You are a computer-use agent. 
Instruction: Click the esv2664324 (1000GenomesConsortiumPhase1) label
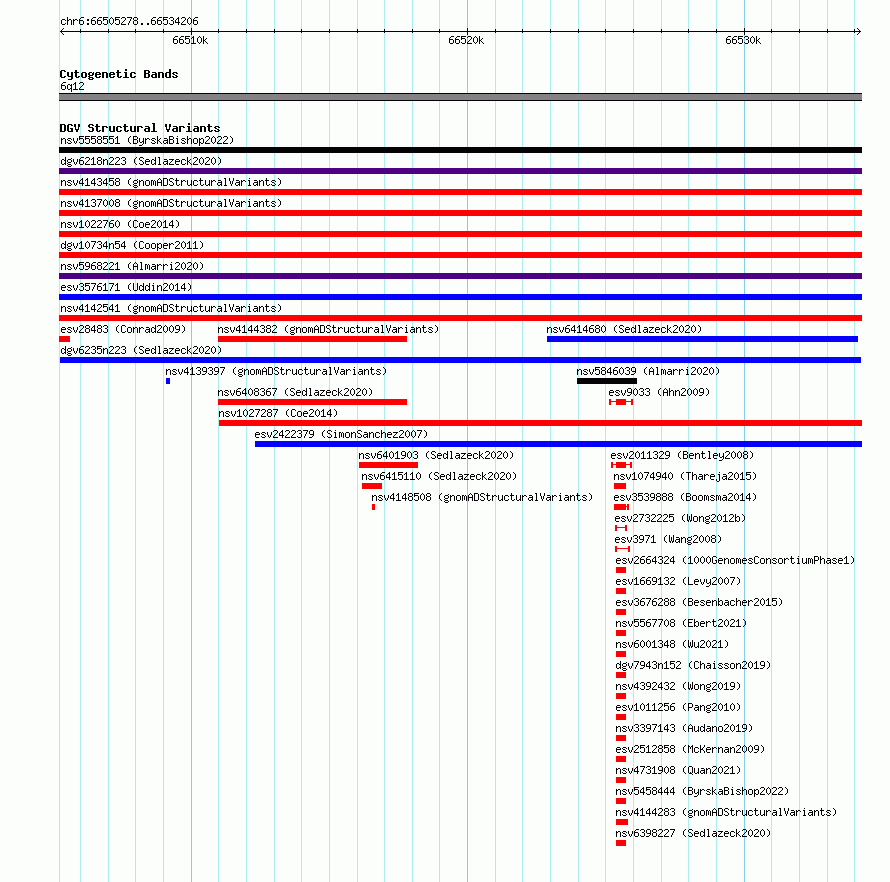click(x=735, y=560)
